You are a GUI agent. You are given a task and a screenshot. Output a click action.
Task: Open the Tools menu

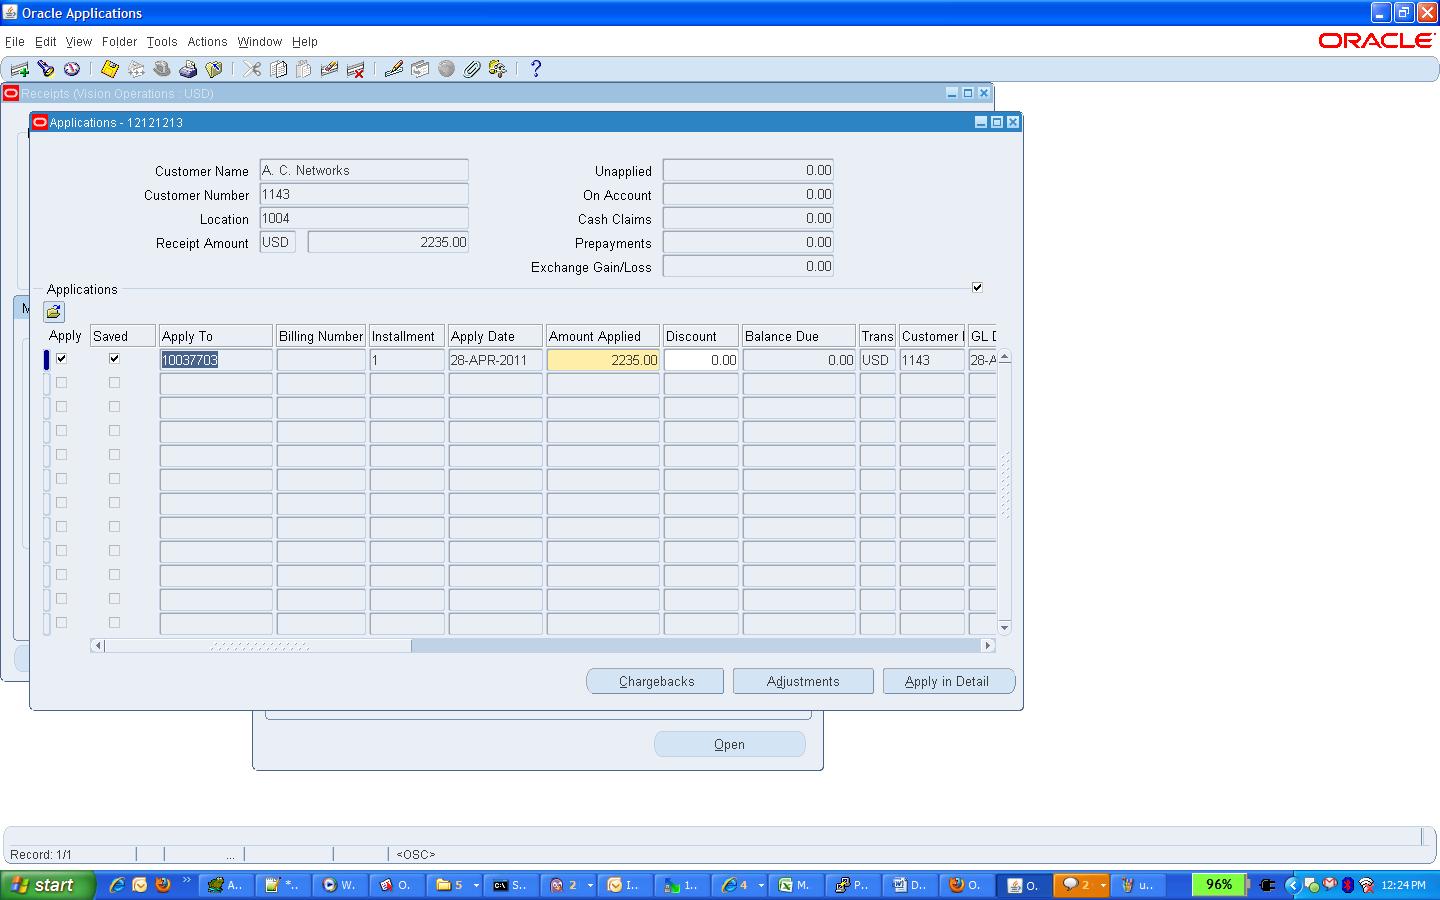pos(162,42)
